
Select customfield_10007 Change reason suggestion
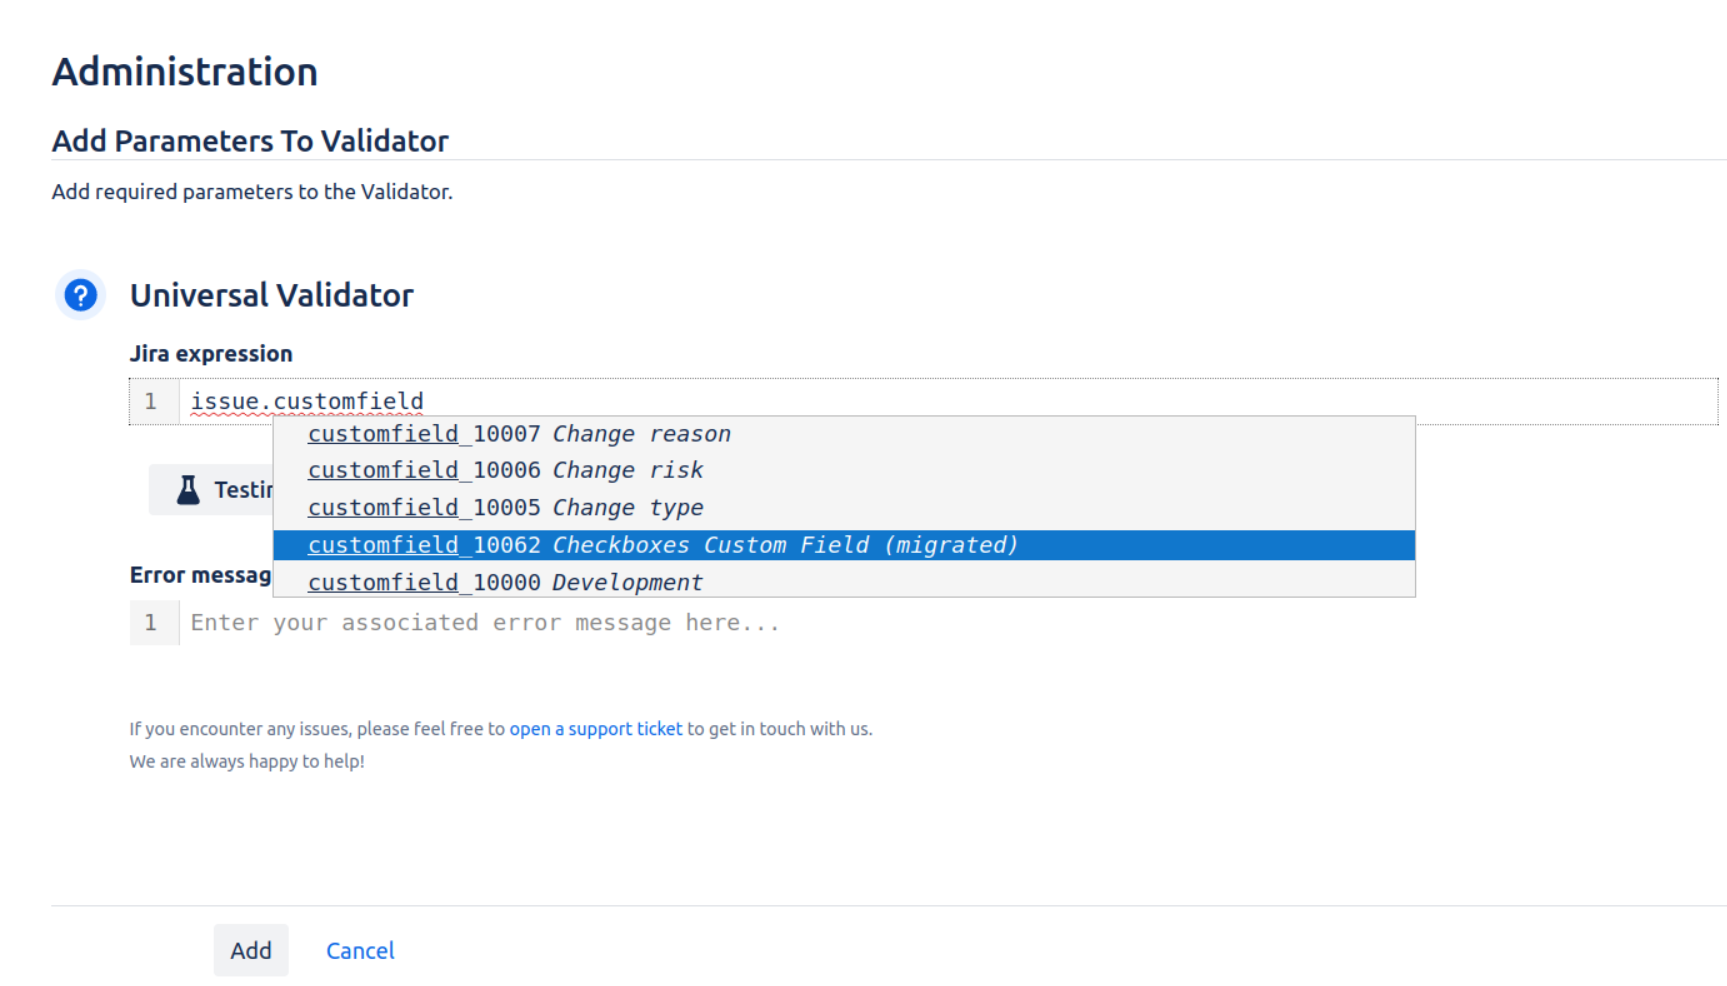pyautogui.click(x=520, y=433)
